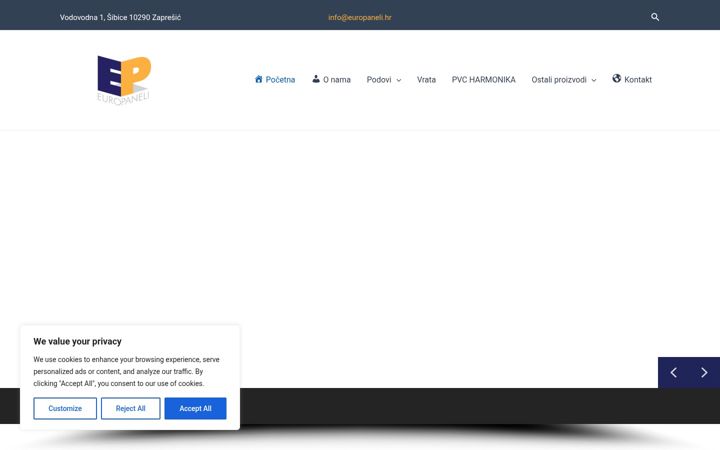Navigate to the Vrata page

coord(426,79)
